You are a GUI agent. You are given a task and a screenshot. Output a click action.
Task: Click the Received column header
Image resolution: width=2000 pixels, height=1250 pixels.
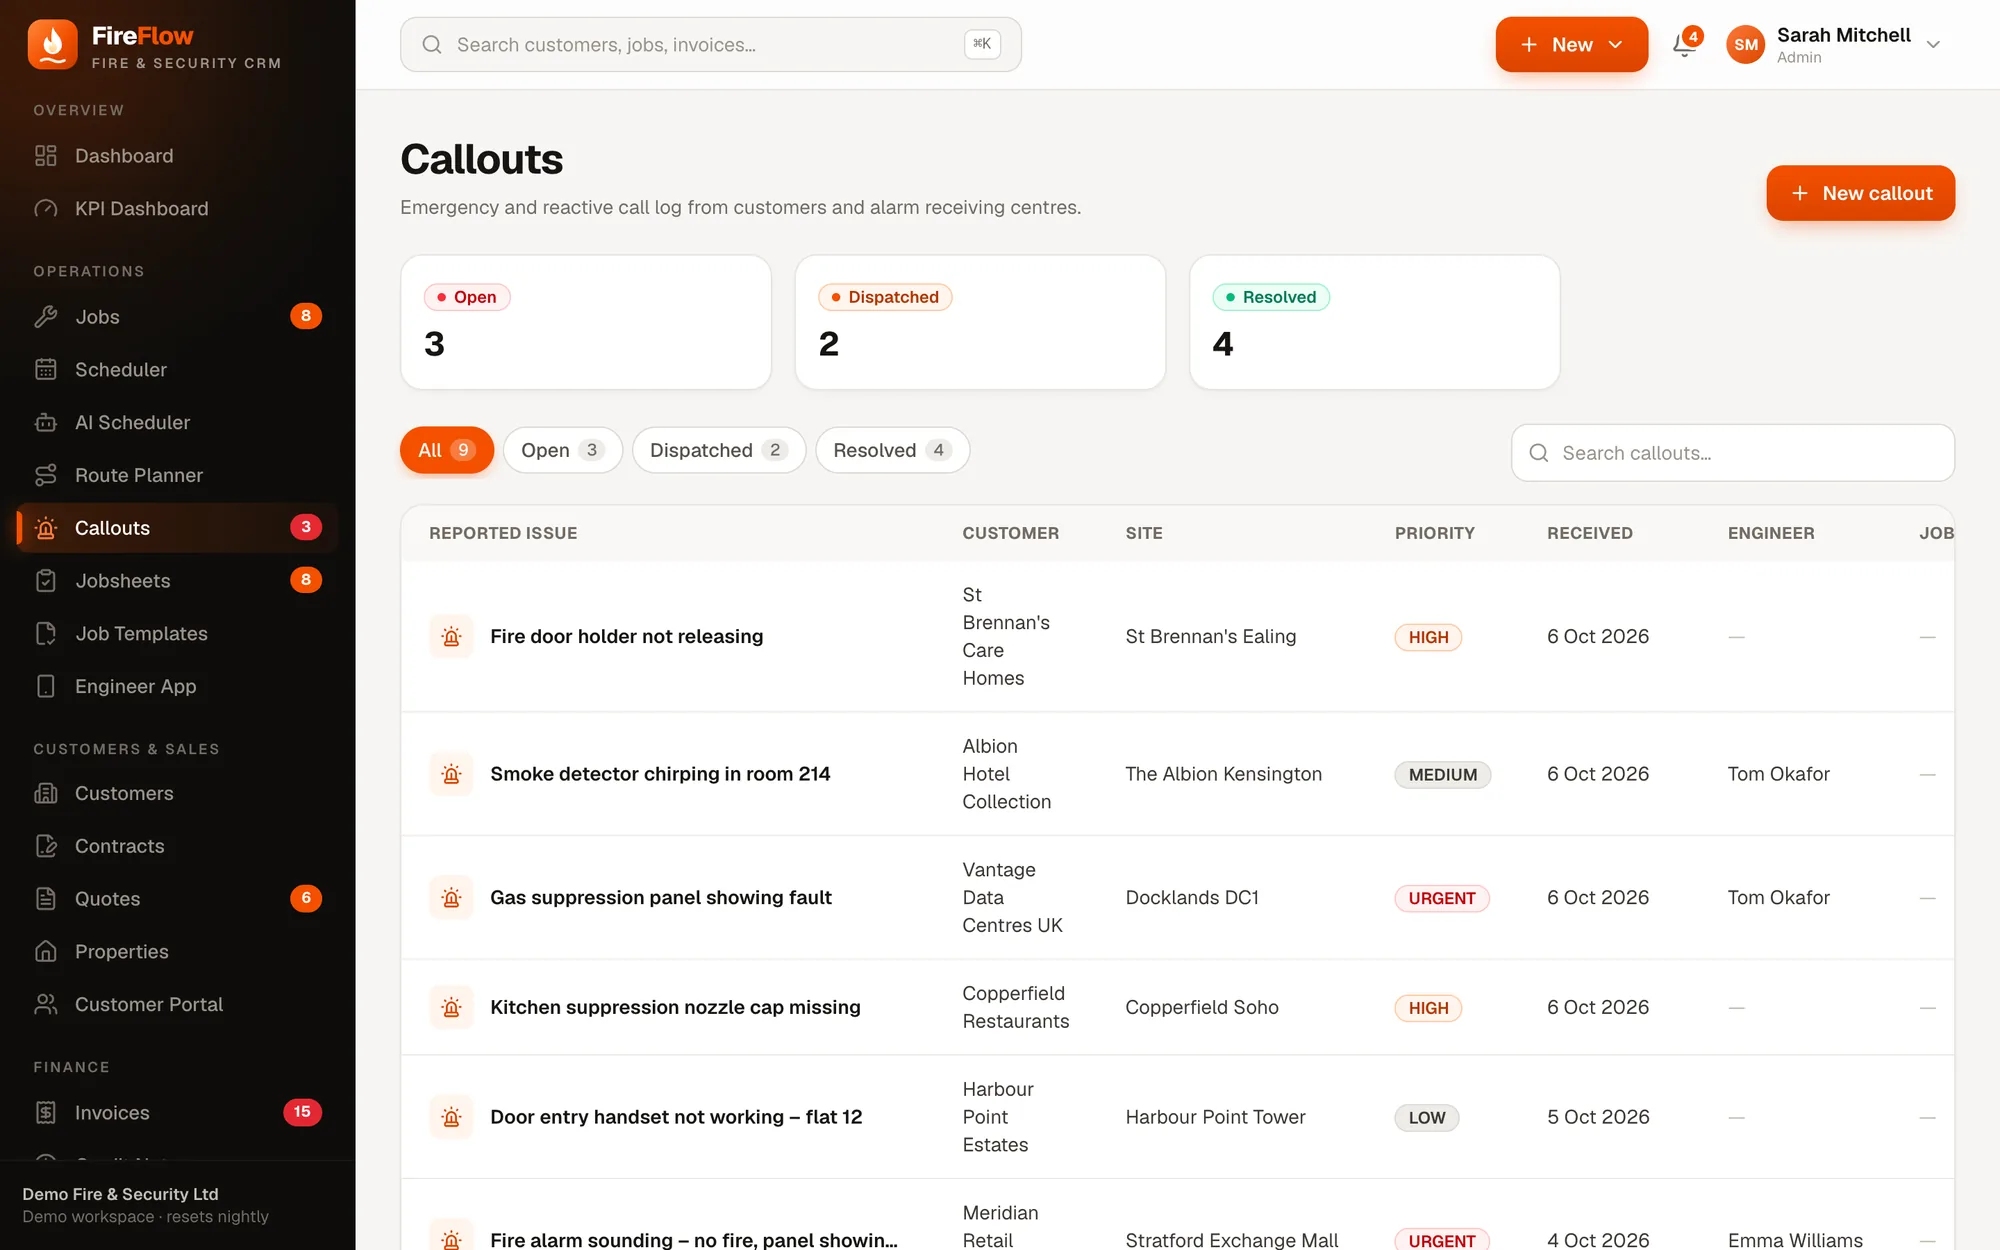tap(1590, 534)
